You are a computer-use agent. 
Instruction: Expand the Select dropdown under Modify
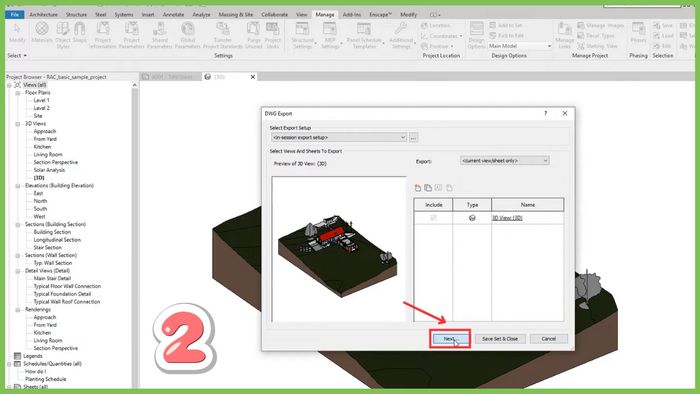[17, 55]
